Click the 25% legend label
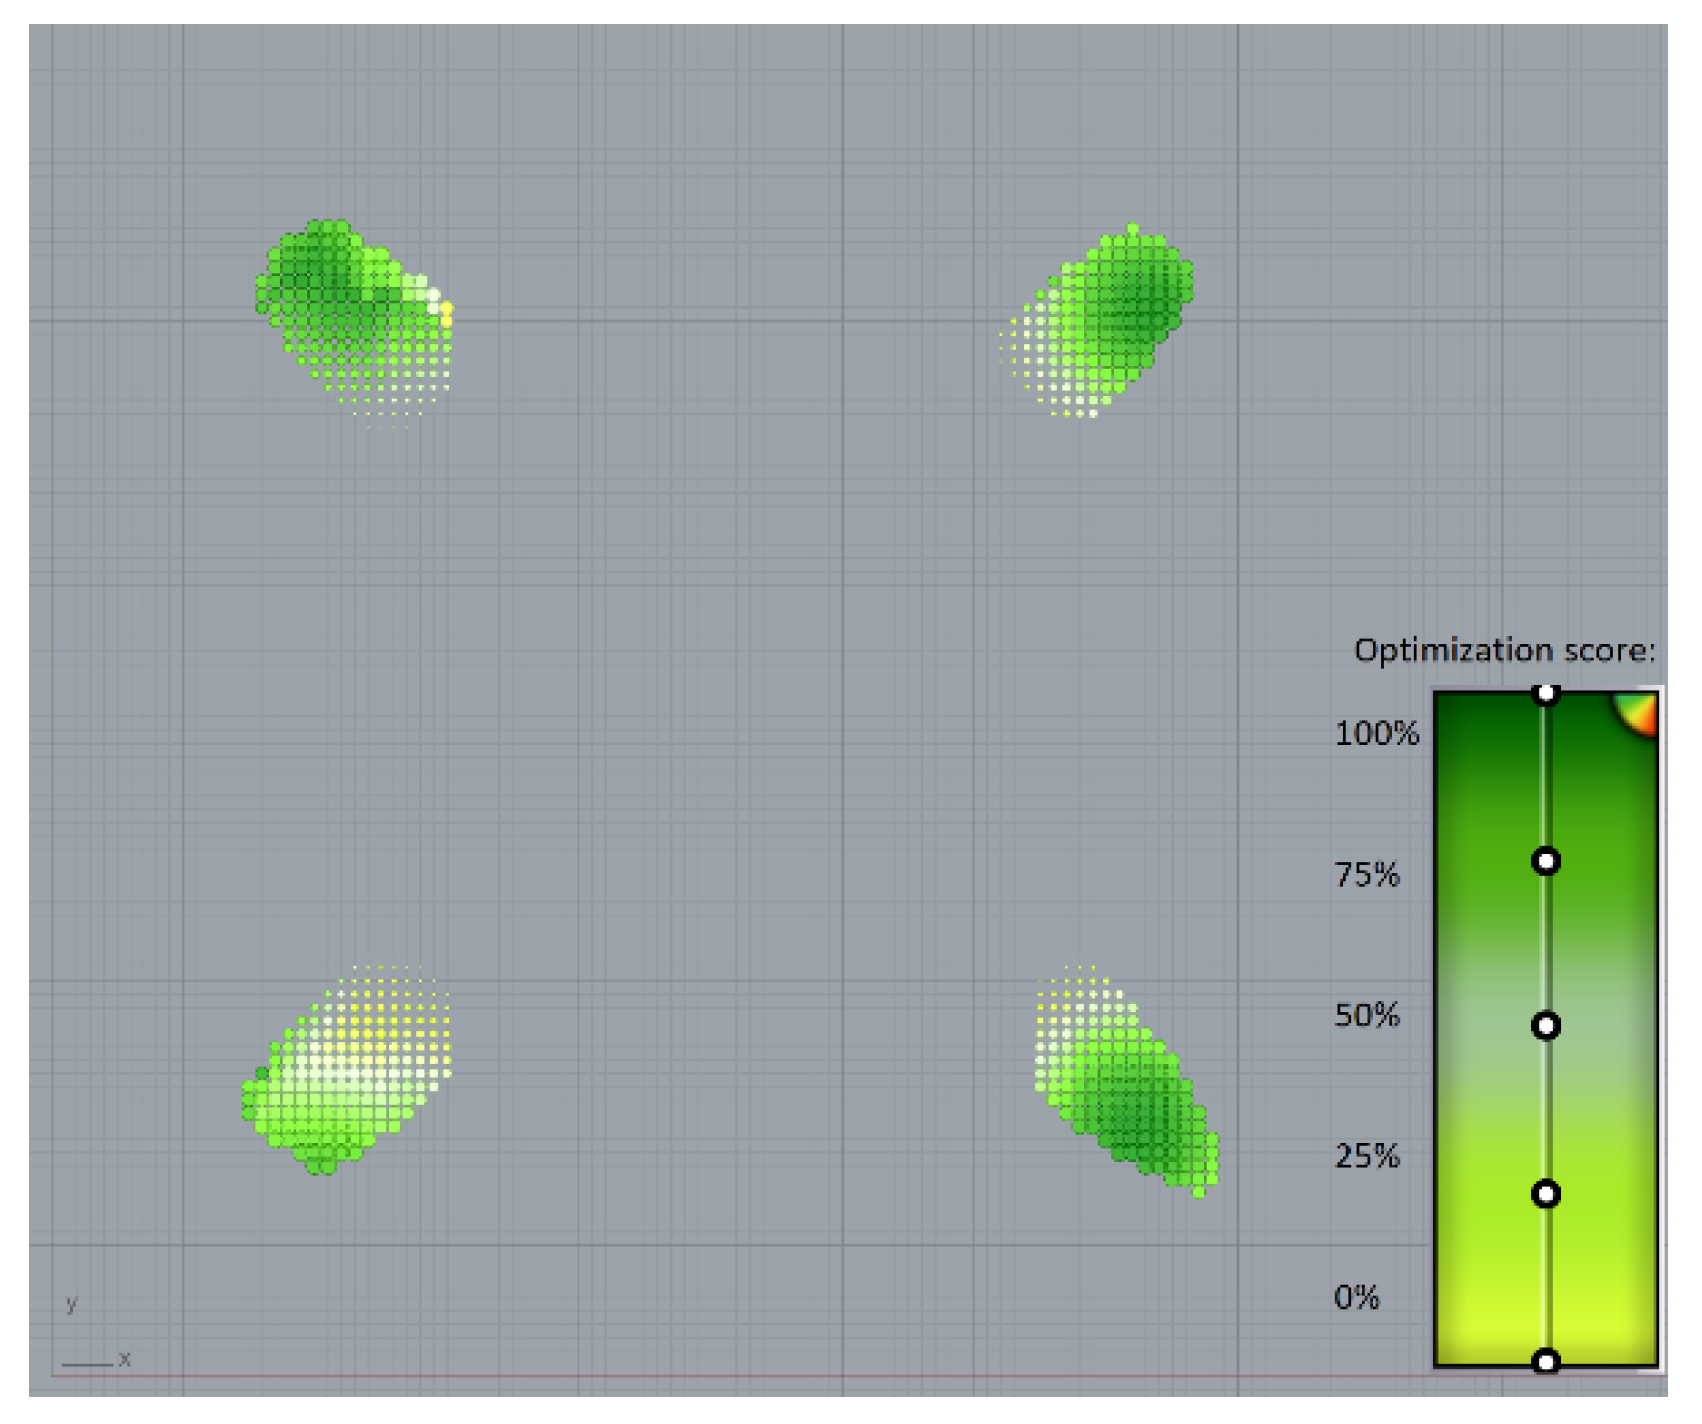 click(x=1366, y=1157)
